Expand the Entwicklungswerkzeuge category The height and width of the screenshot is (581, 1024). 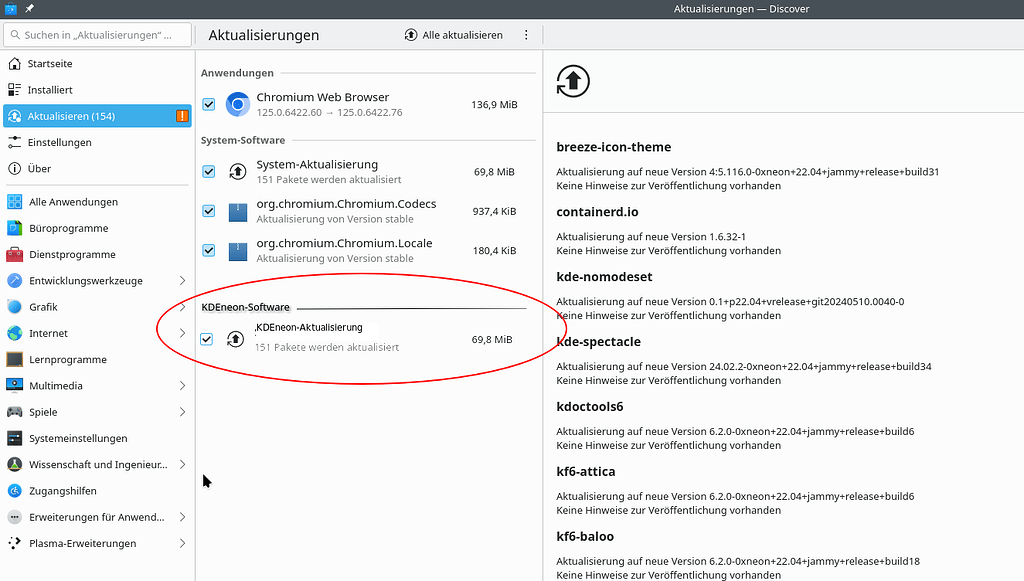pyautogui.click(x=182, y=280)
